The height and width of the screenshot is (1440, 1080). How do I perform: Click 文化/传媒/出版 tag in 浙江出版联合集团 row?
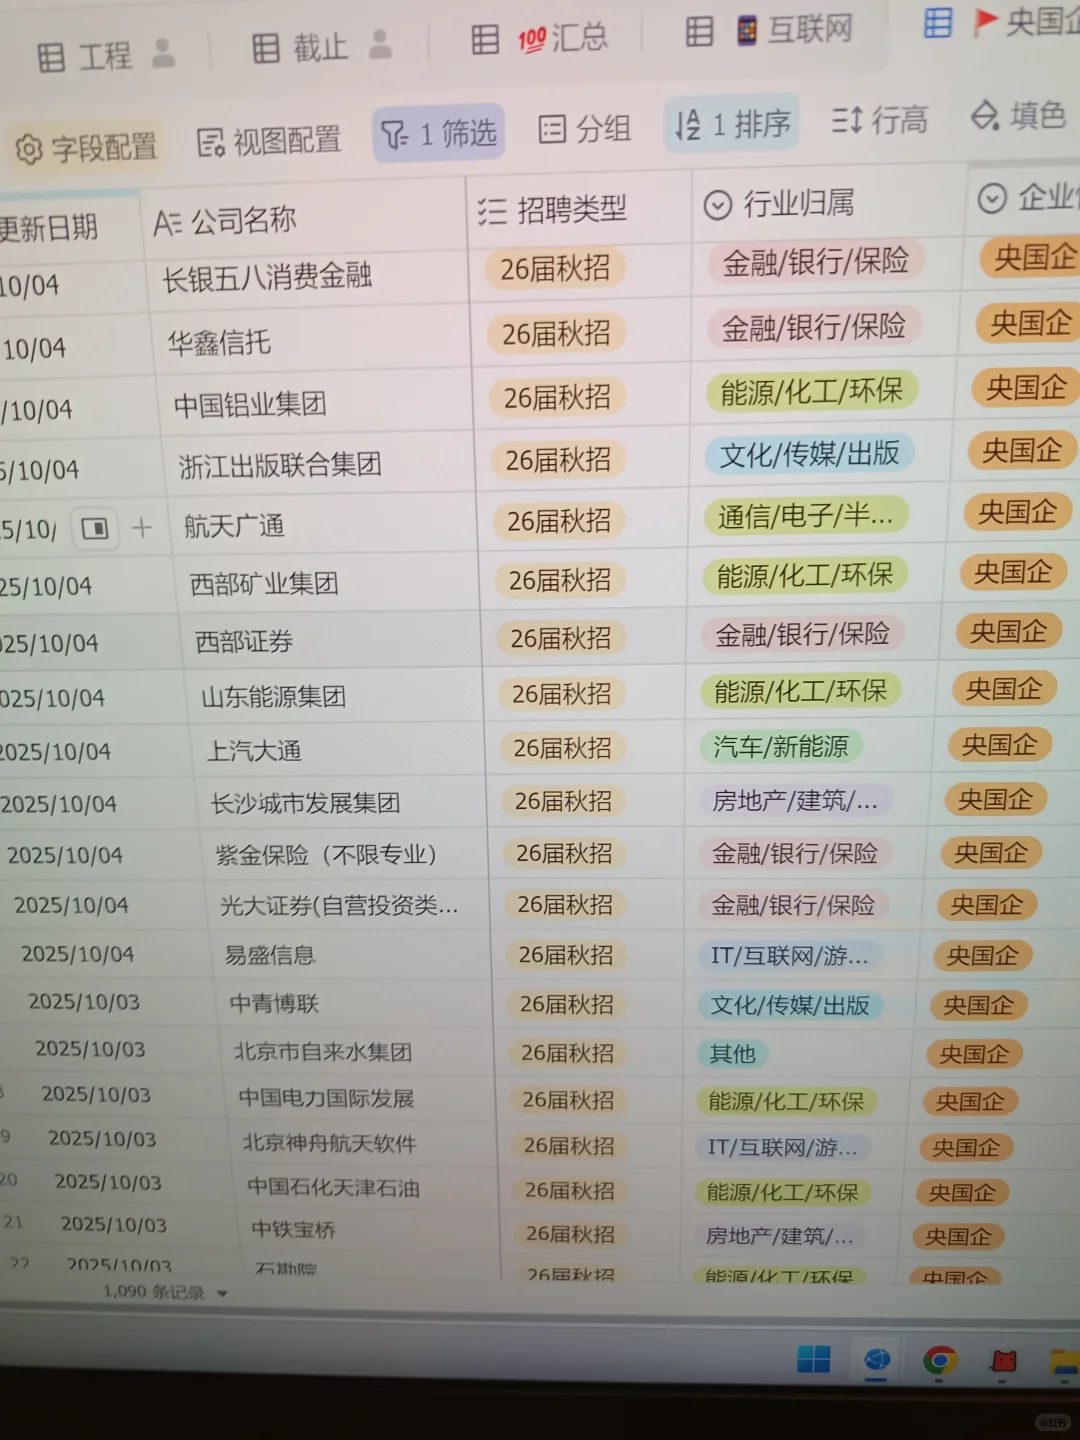pos(810,455)
